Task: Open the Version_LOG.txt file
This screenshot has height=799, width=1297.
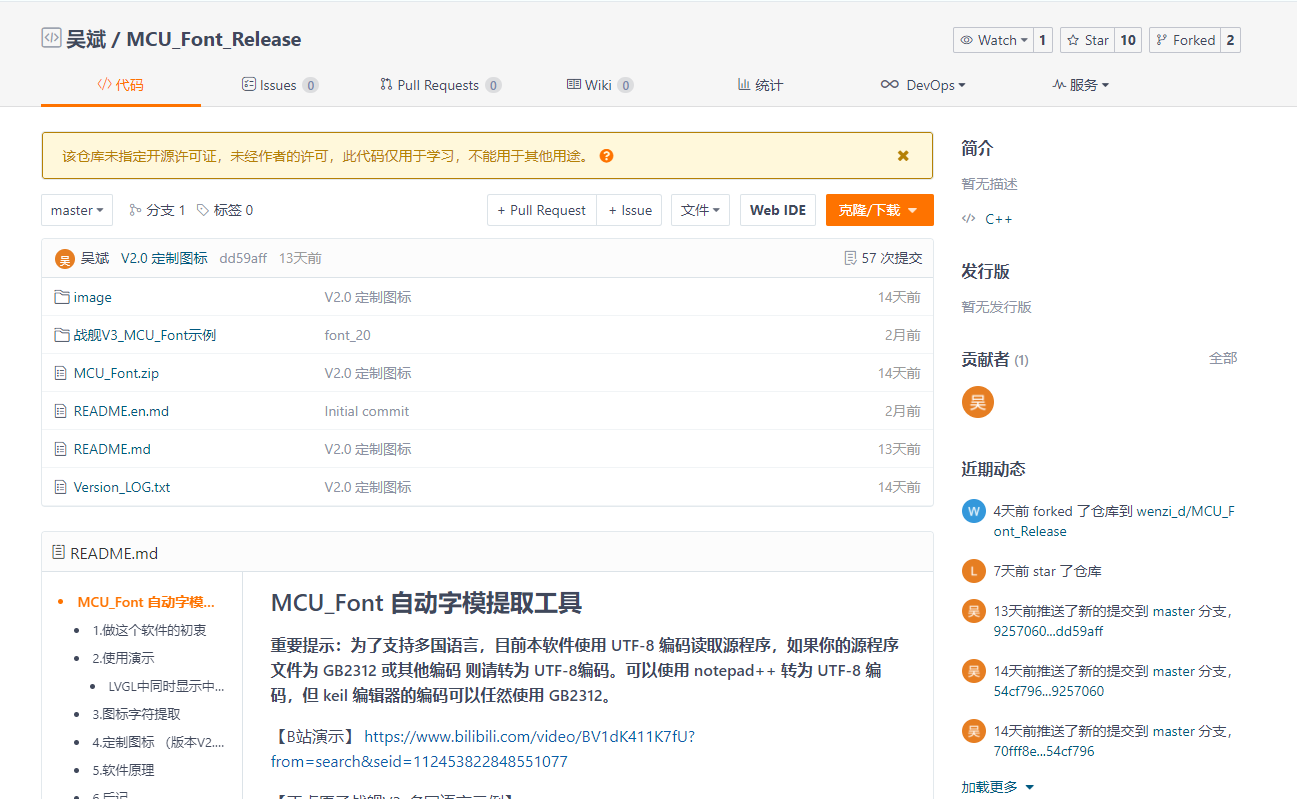Action: point(122,487)
